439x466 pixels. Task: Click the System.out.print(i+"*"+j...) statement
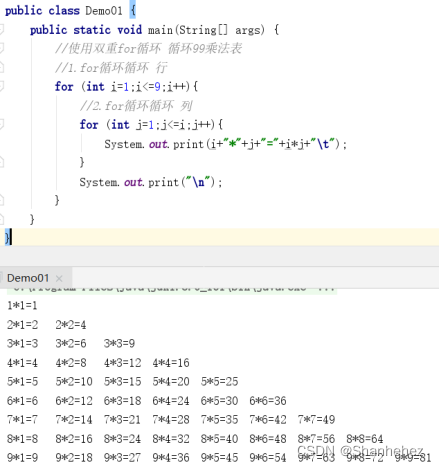click(225, 144)
